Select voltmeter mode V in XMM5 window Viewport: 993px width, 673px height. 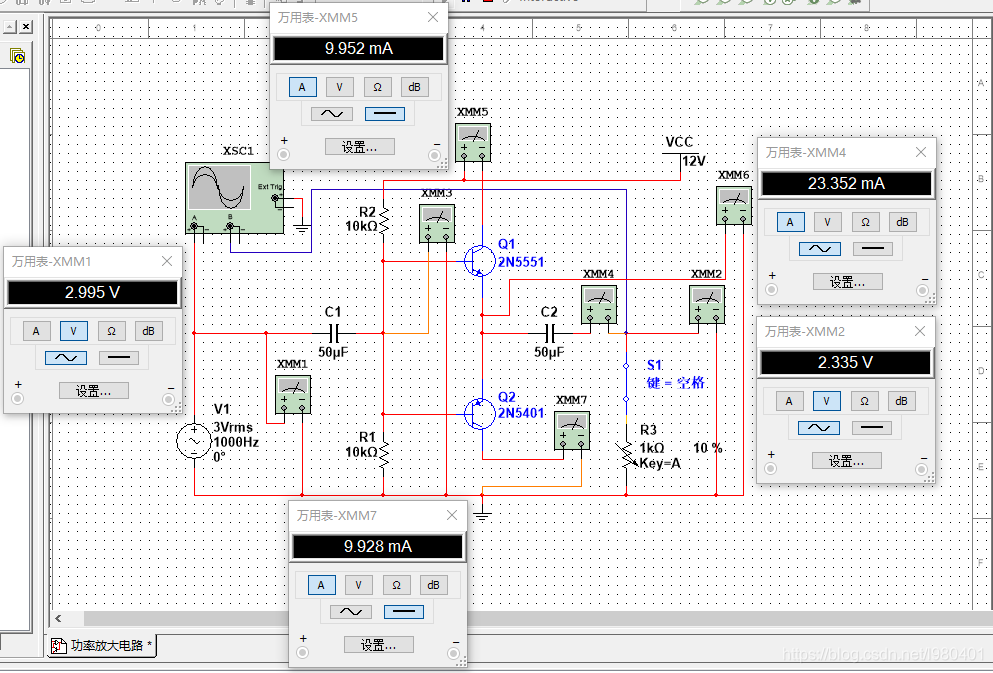click(339, 87)
